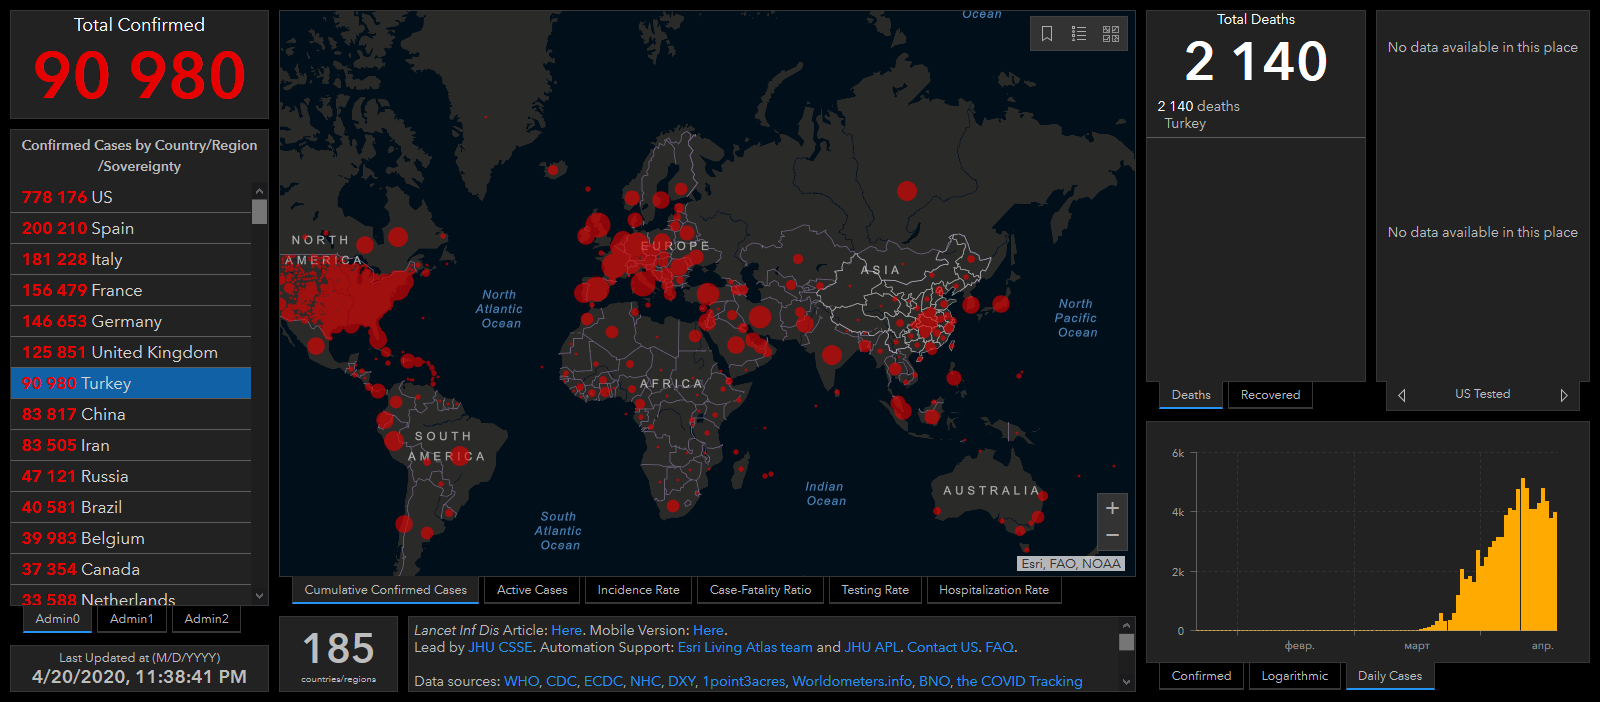Image resolution: width=1600 pixels, height=702 pixels.
Task: Open the NHC data source link
Action: 645,681
